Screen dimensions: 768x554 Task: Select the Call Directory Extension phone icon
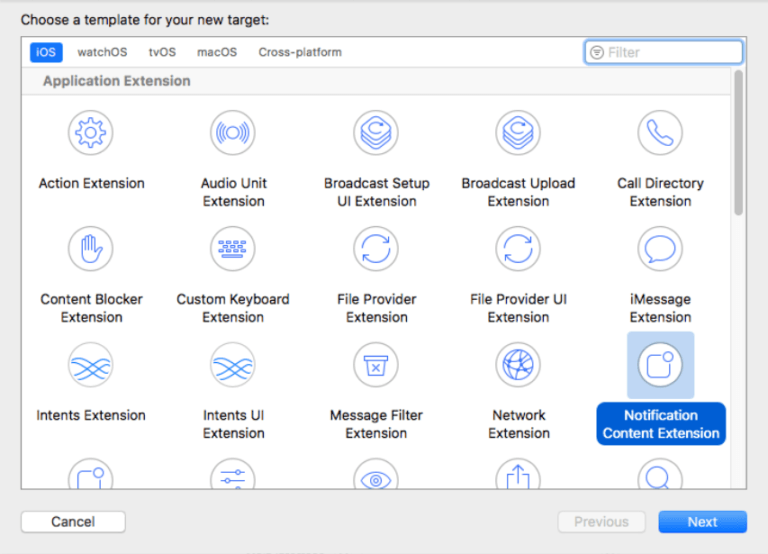(x=660, y=133)
